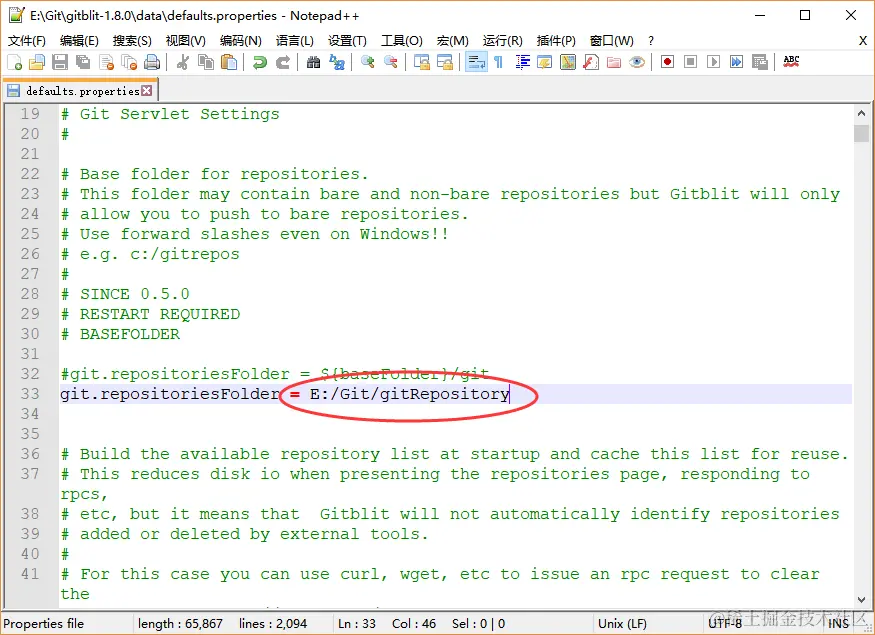
Task: Print the current document
Action: 152,62
